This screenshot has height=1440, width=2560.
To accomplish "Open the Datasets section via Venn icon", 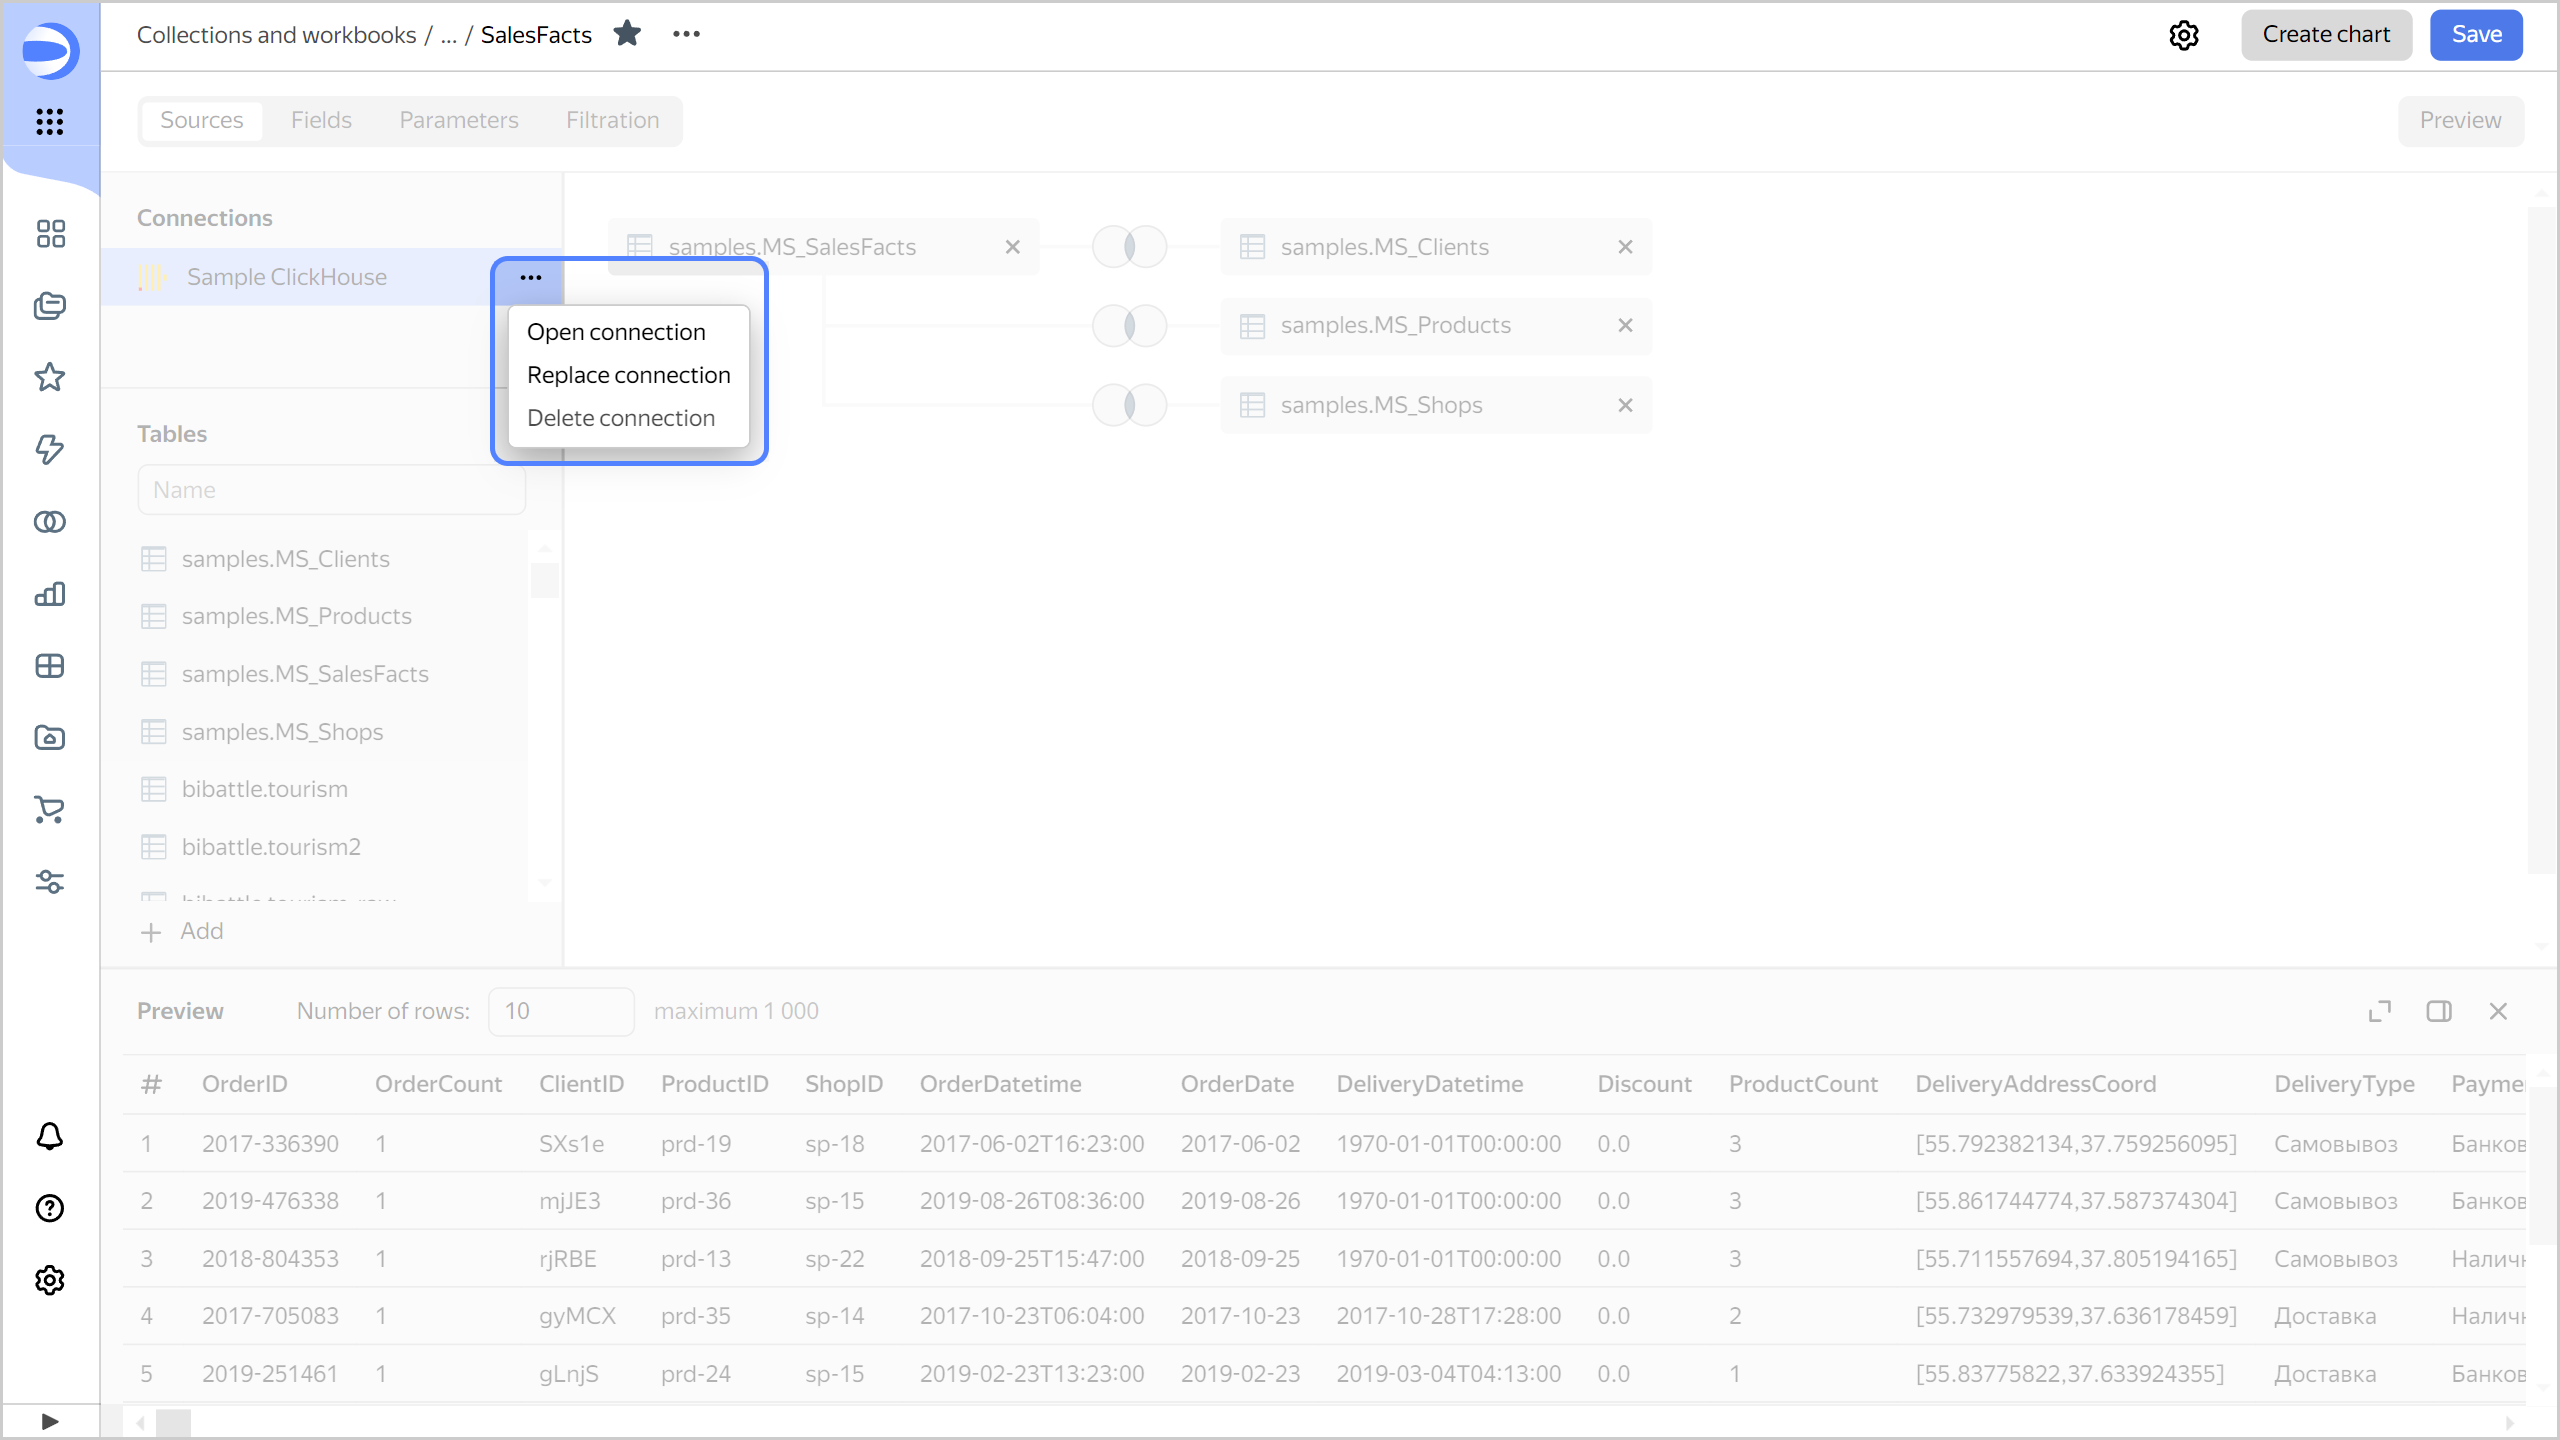I will tap(49, 521).
